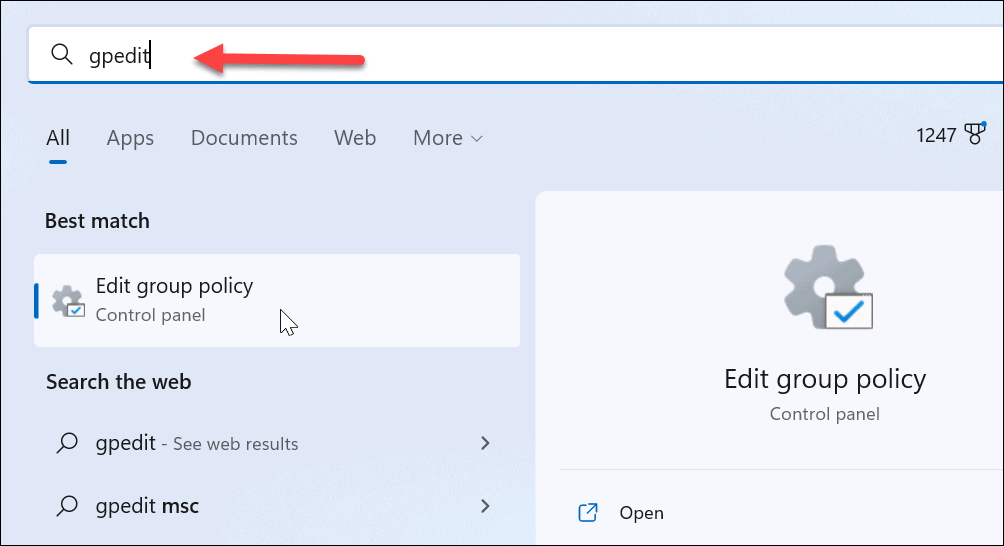Open 'gpedit - See web results' suggestion
Screen dimensions: 1004x546
pos(197,443)
